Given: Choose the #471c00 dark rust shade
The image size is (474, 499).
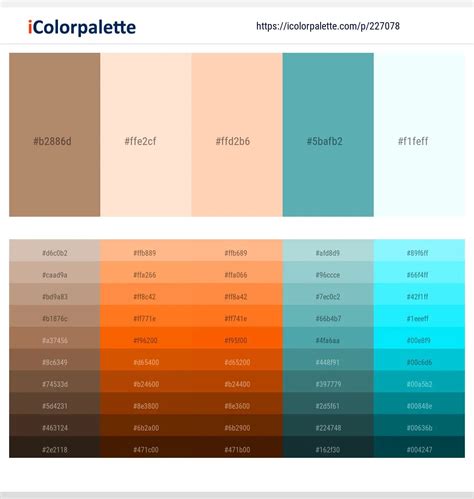Looking at the screenshot, I should (146, 447).
